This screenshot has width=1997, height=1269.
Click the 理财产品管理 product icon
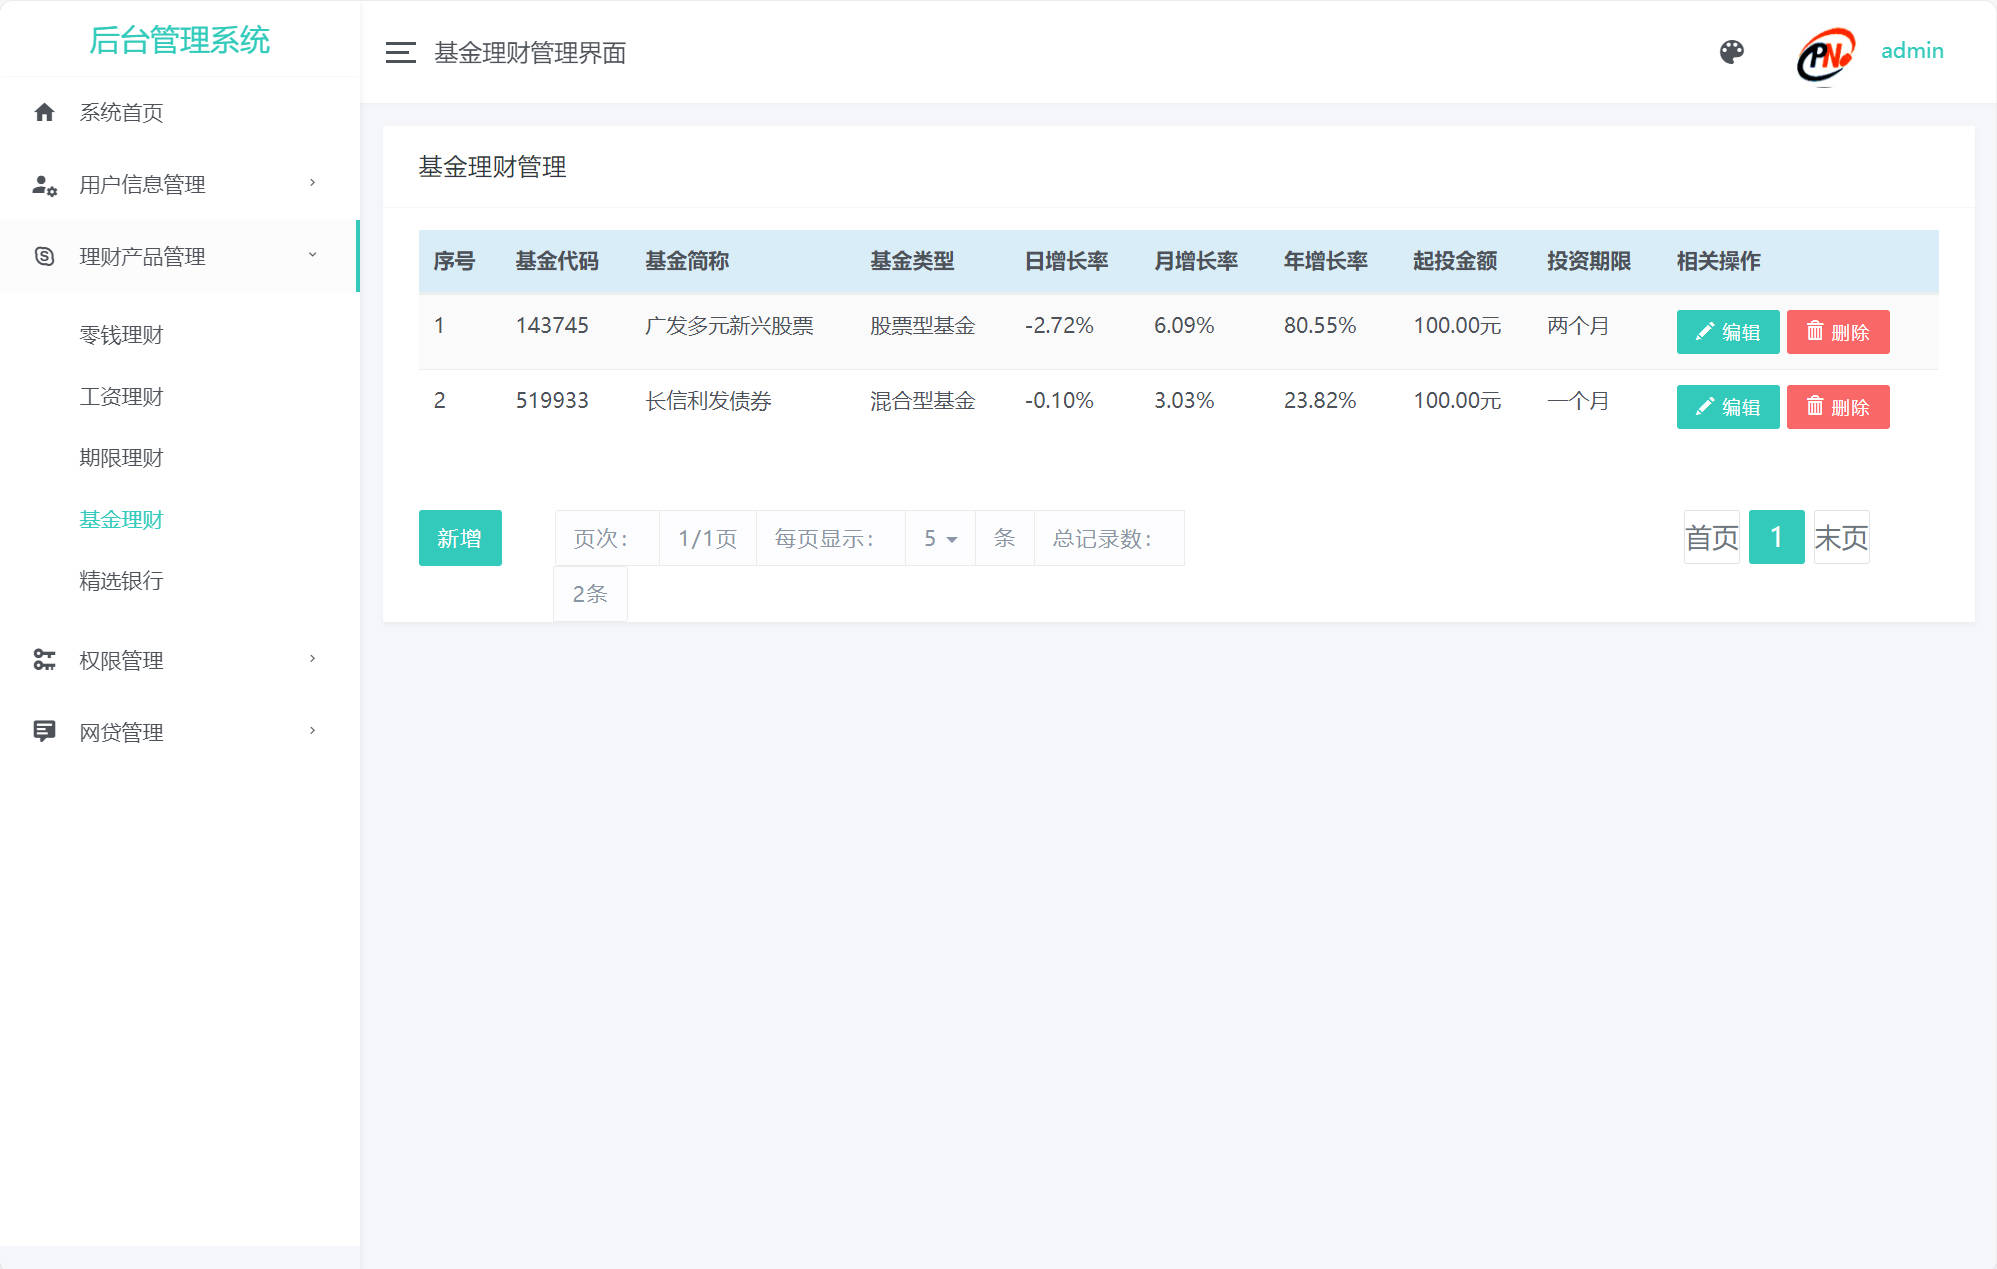[44, 256]
